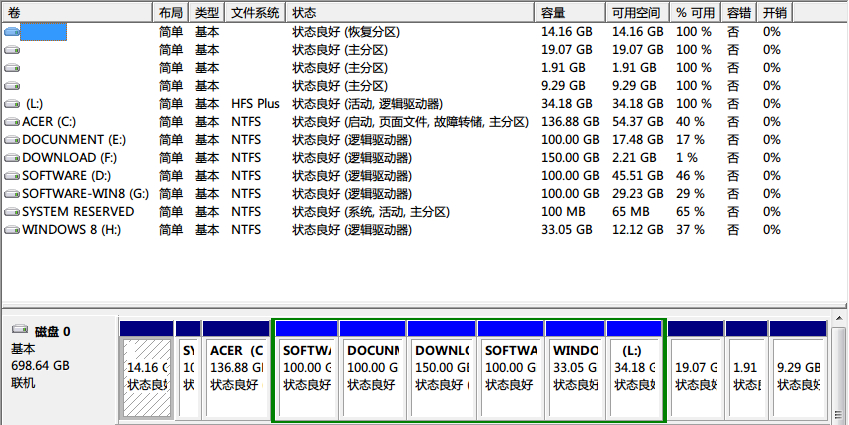Screen dimensions: 849x425
Task: Click the drive icon of the (L:) volume
Action: (x=12, y=104)
